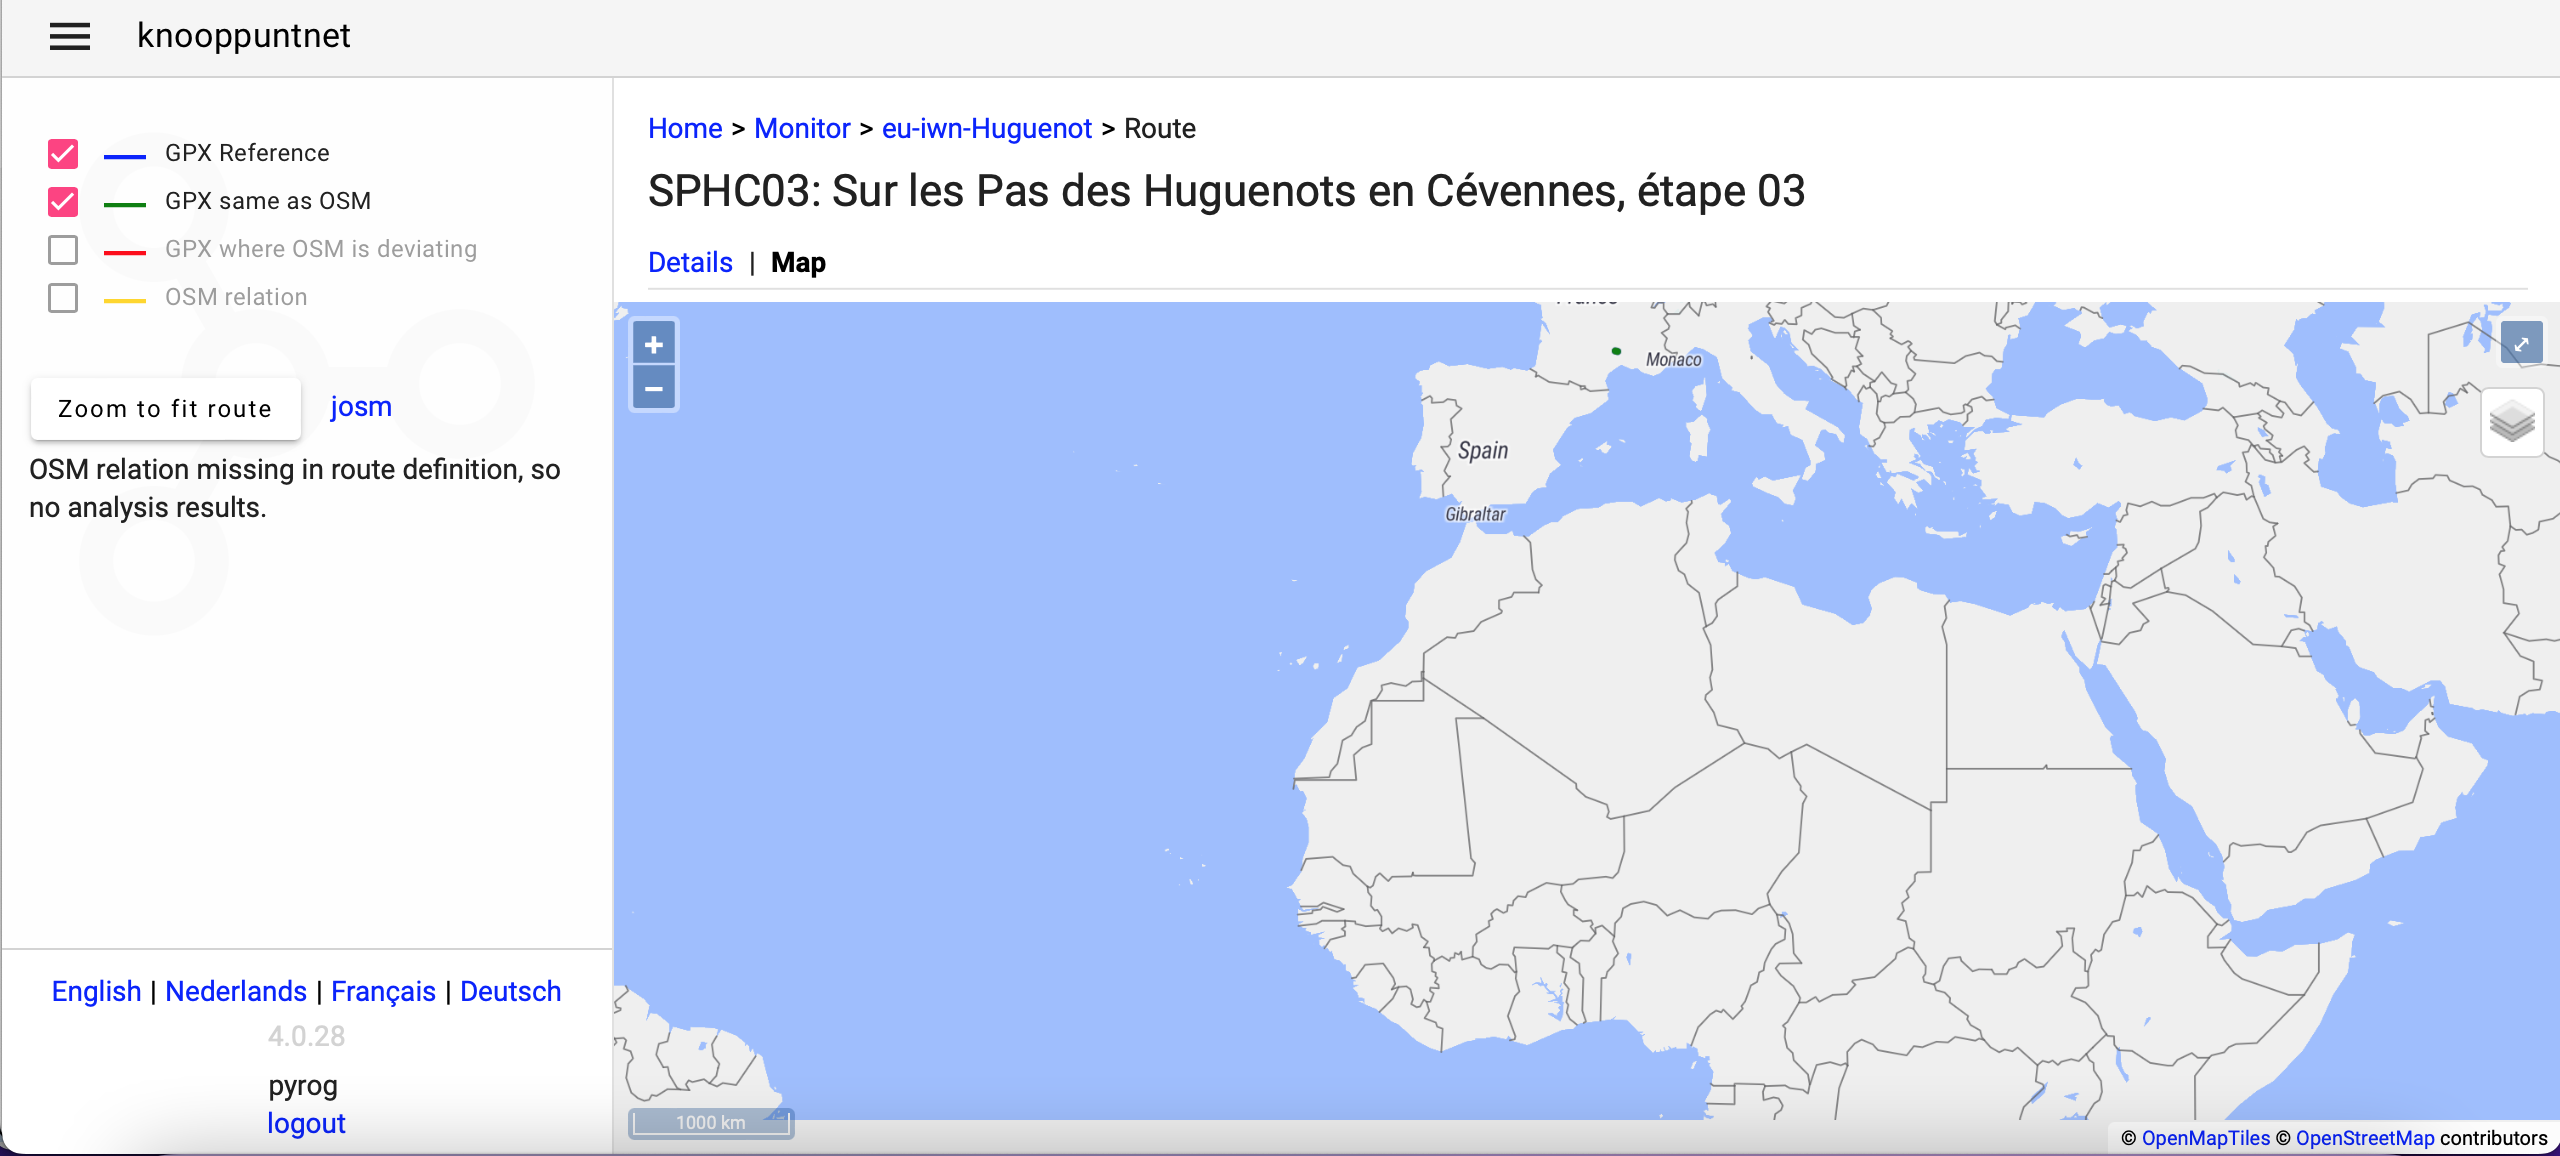Toggle fullscreen map mode
This screenshot has height=1156, width=2560.
pyautogui.click(x=2521, y=344)
